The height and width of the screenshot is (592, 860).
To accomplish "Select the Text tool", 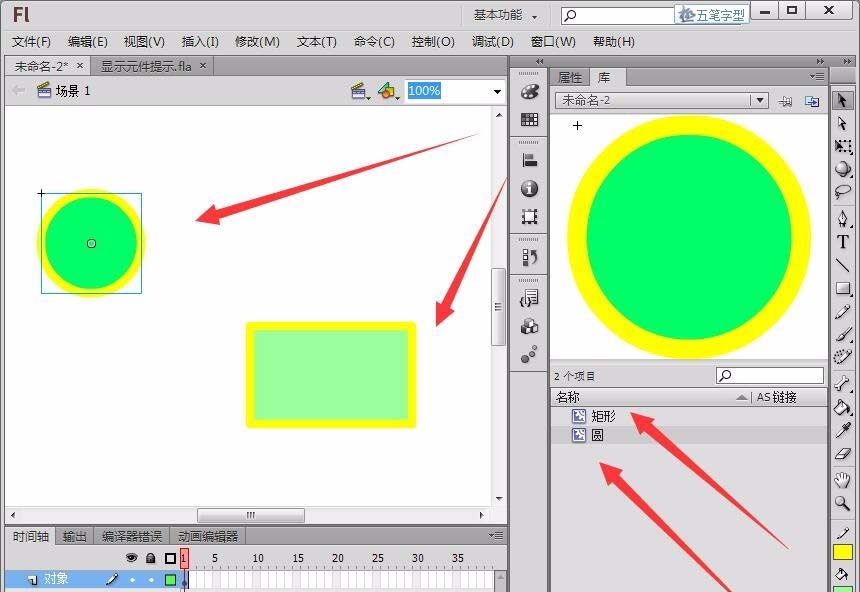I will 843,242.
